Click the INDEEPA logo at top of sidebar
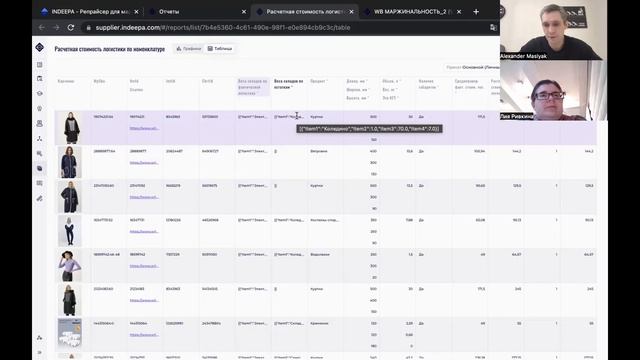 coord(40,47)
